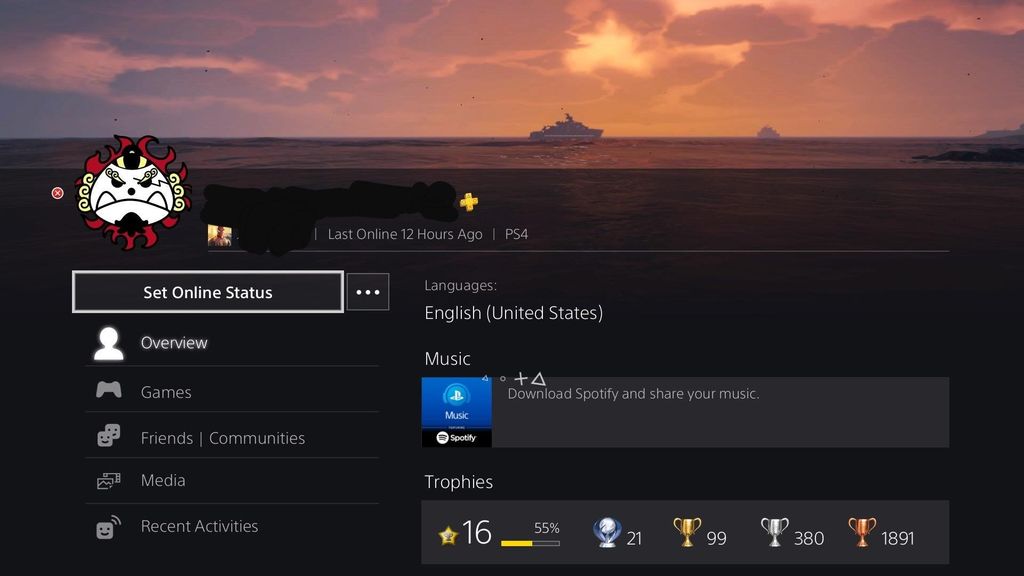Image resolution: width=1024 pixels, height=576 pixels.
Task: Click the PlayStation Plus gold icon
Action: (468, 202)
